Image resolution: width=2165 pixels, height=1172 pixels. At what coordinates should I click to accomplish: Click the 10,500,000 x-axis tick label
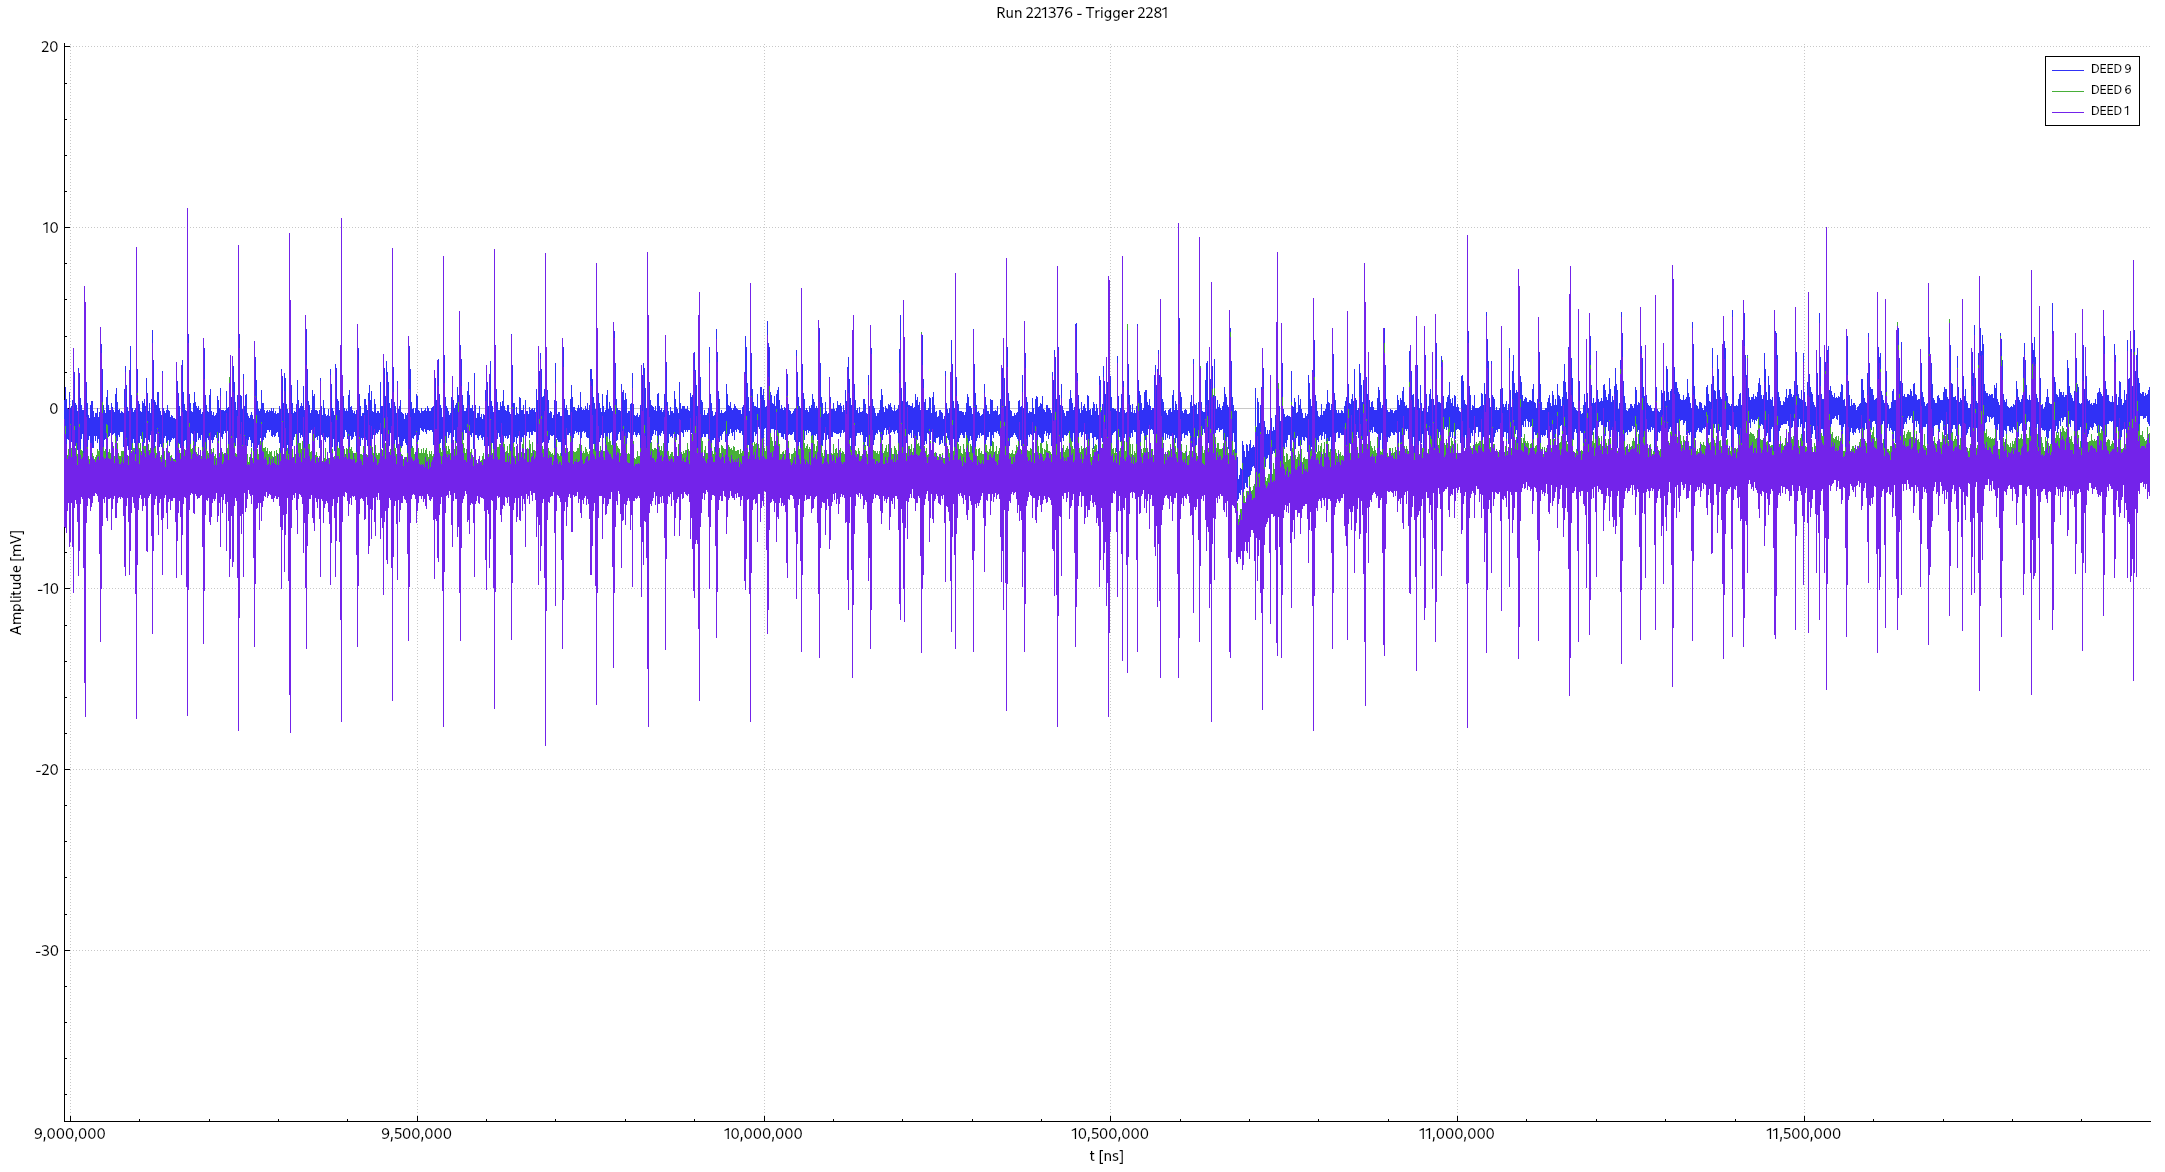click(1110, 1134)
